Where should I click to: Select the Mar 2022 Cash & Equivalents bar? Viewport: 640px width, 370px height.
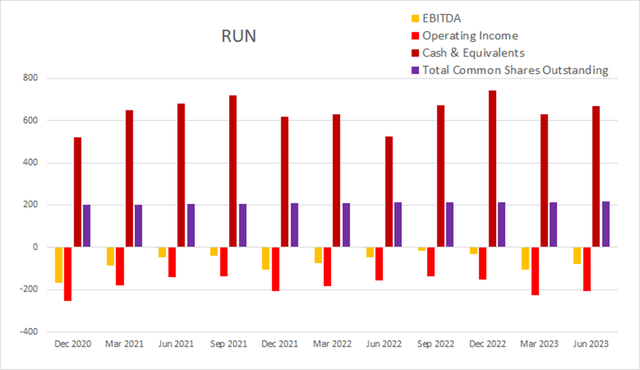[x=336, y=180]
